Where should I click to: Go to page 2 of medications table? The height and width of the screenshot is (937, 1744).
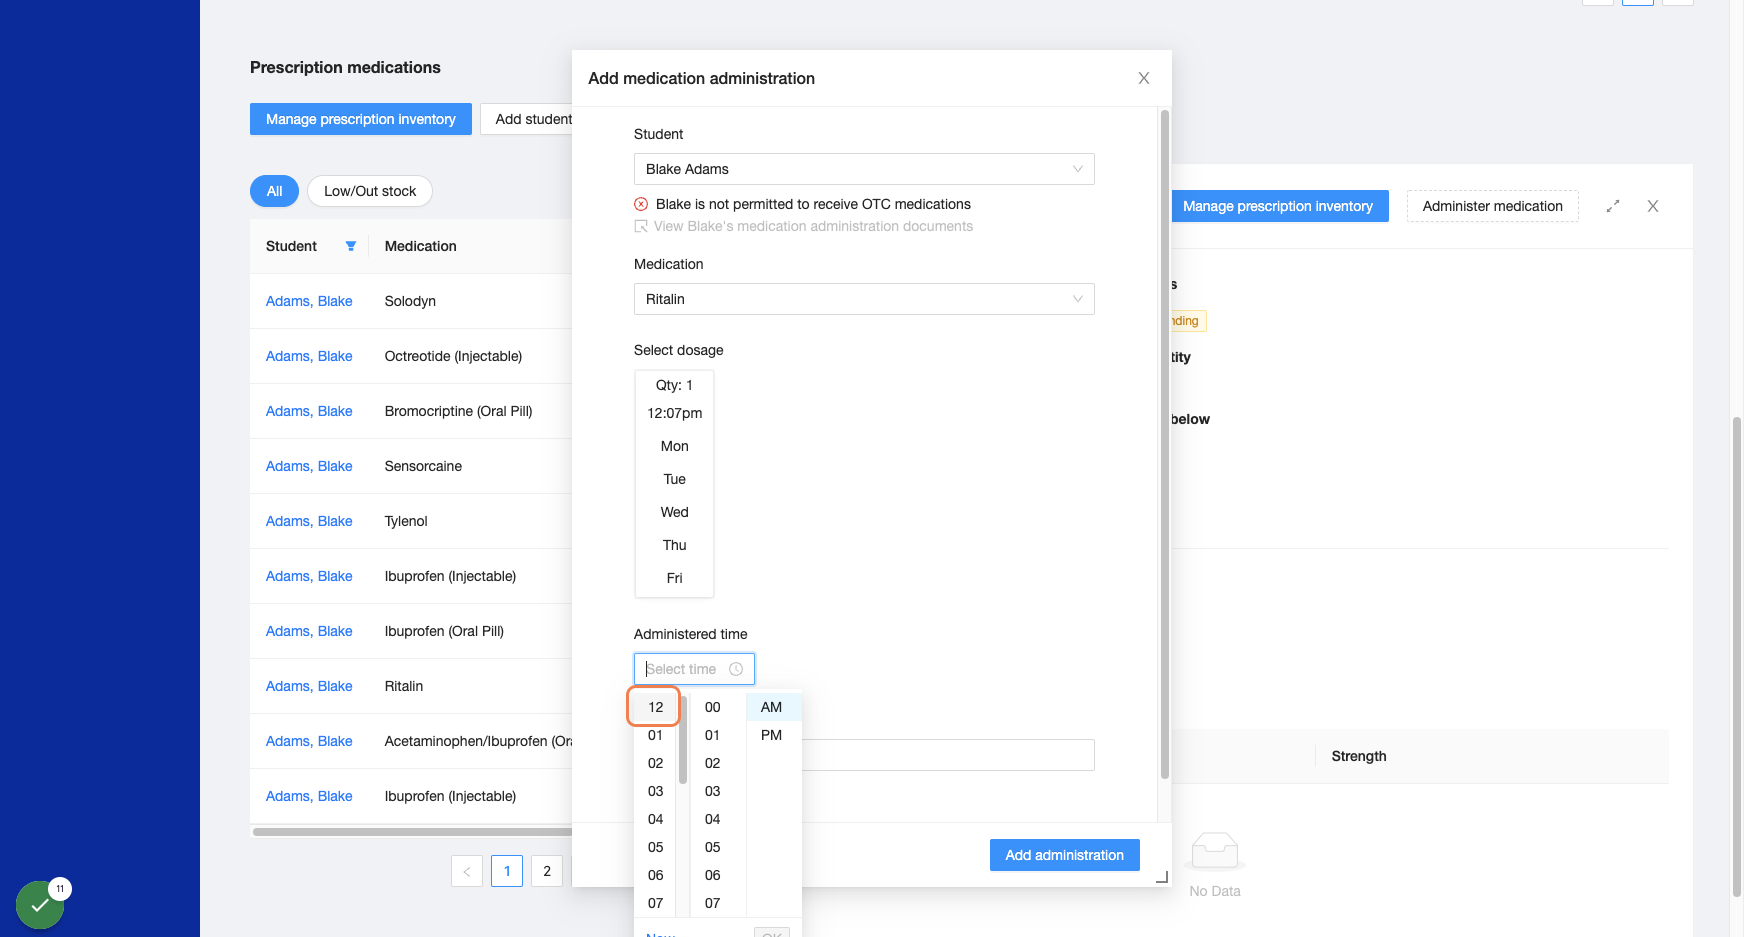pos(547,871)
